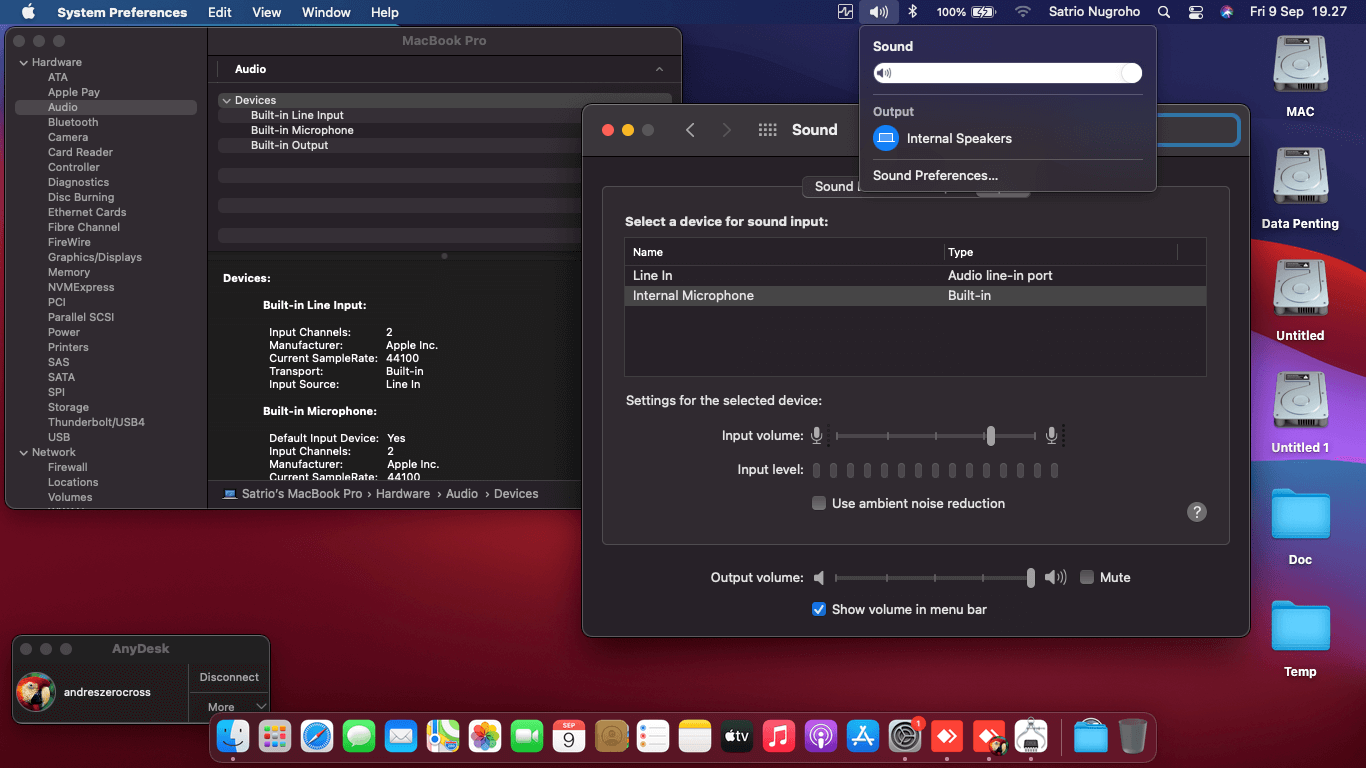Click the Input volume slider track
The image size is (1366, 768).
tap(935, 436)
